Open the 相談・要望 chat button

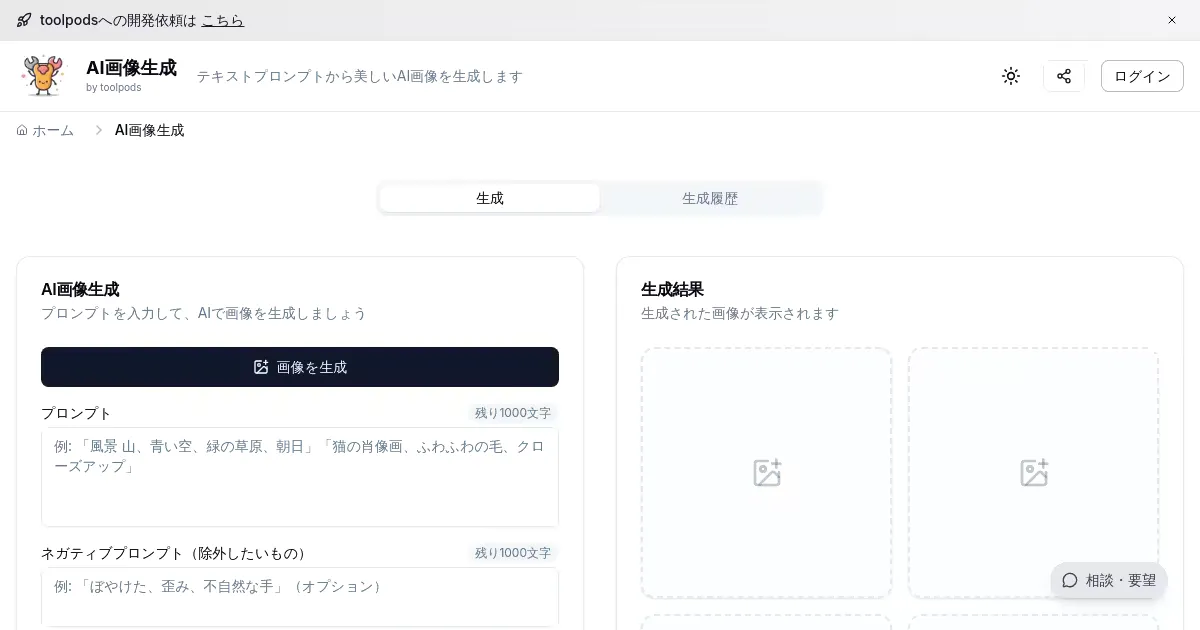coord(1108,580)
